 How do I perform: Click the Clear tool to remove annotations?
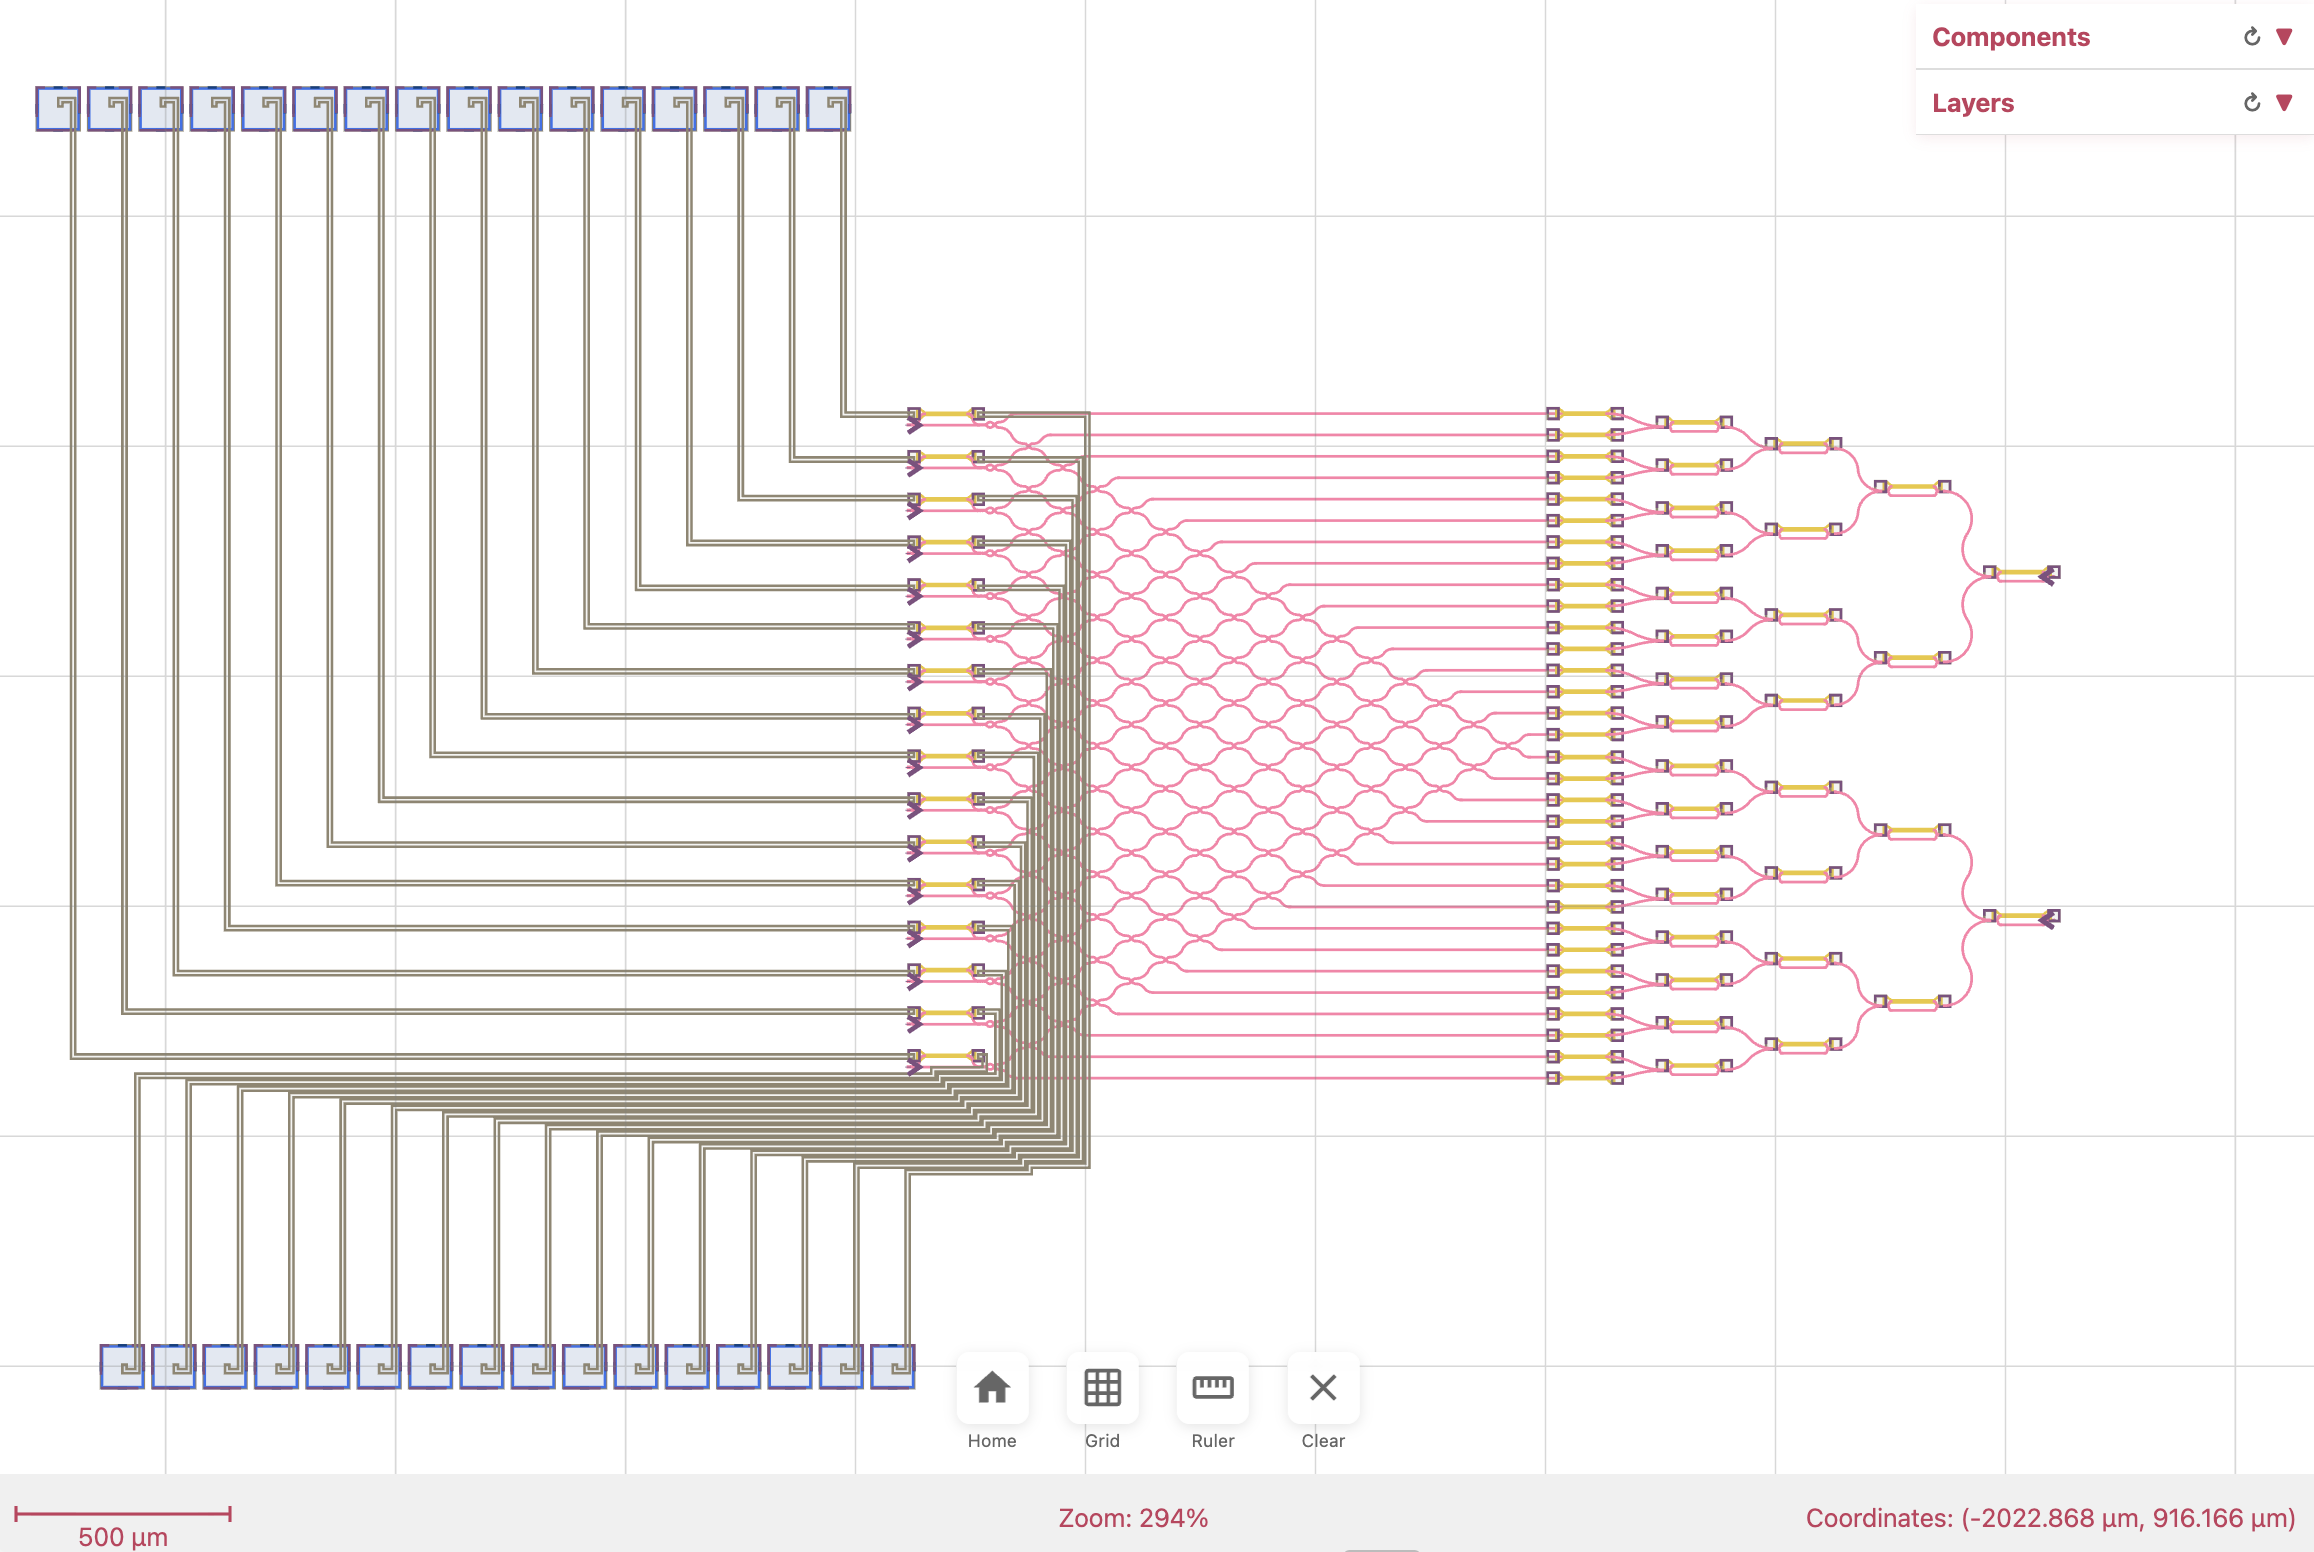(1322, 1388)
